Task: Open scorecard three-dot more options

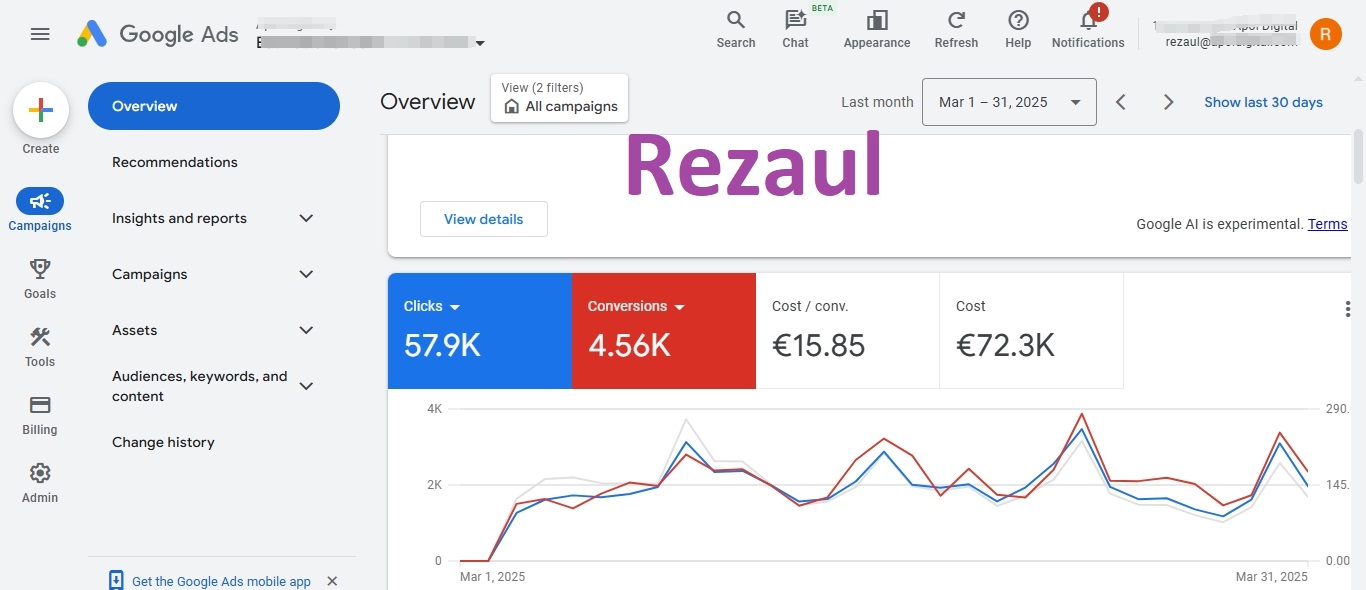Action: click(1348, 310)
